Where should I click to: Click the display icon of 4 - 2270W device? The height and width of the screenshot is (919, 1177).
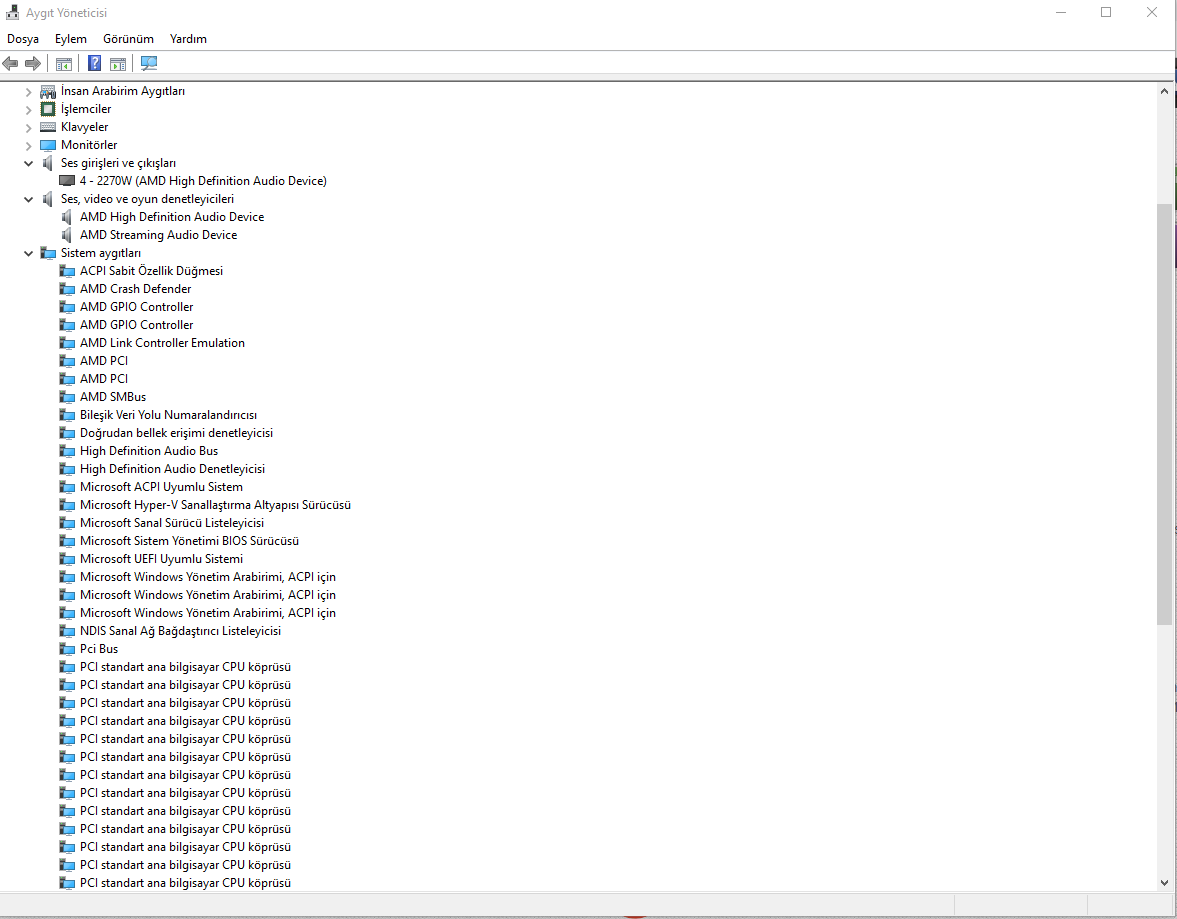[x=67, y=181]
